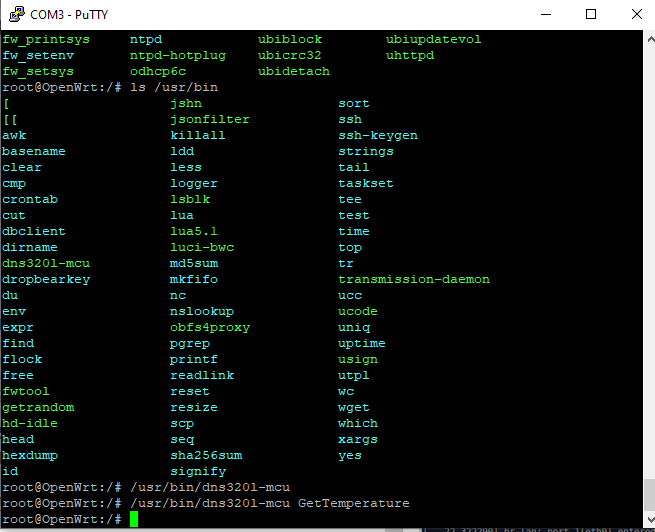Click the 'fw_setsys' entry
The height and width of the screenshot is (532, 655).
click(38, 71)
